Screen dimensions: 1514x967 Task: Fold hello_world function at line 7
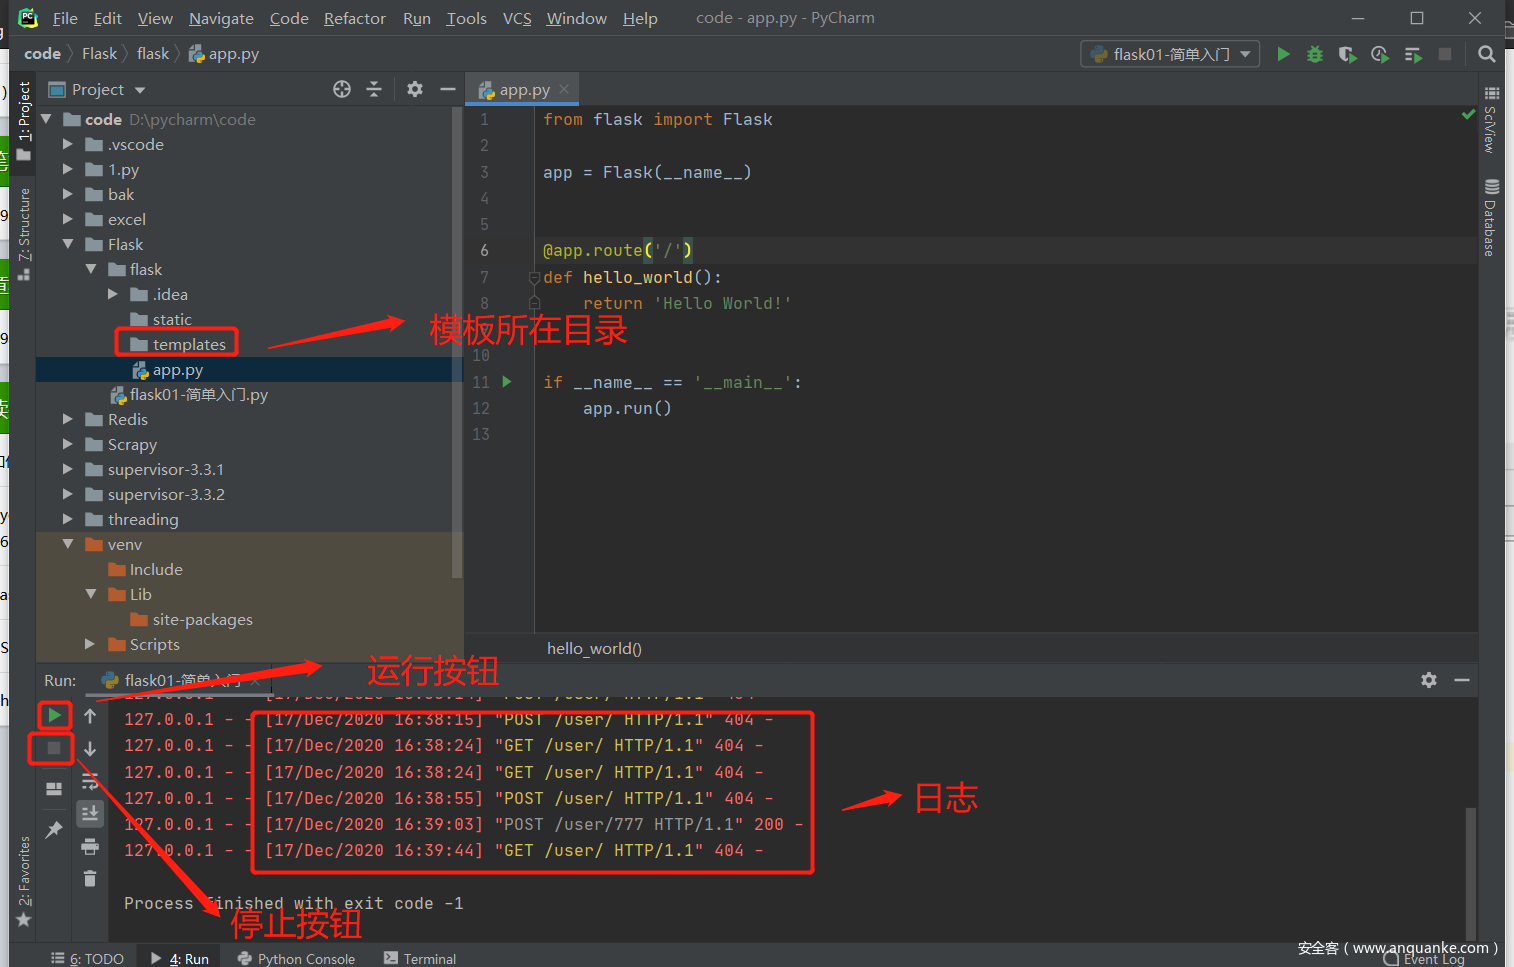coord(534,277)
